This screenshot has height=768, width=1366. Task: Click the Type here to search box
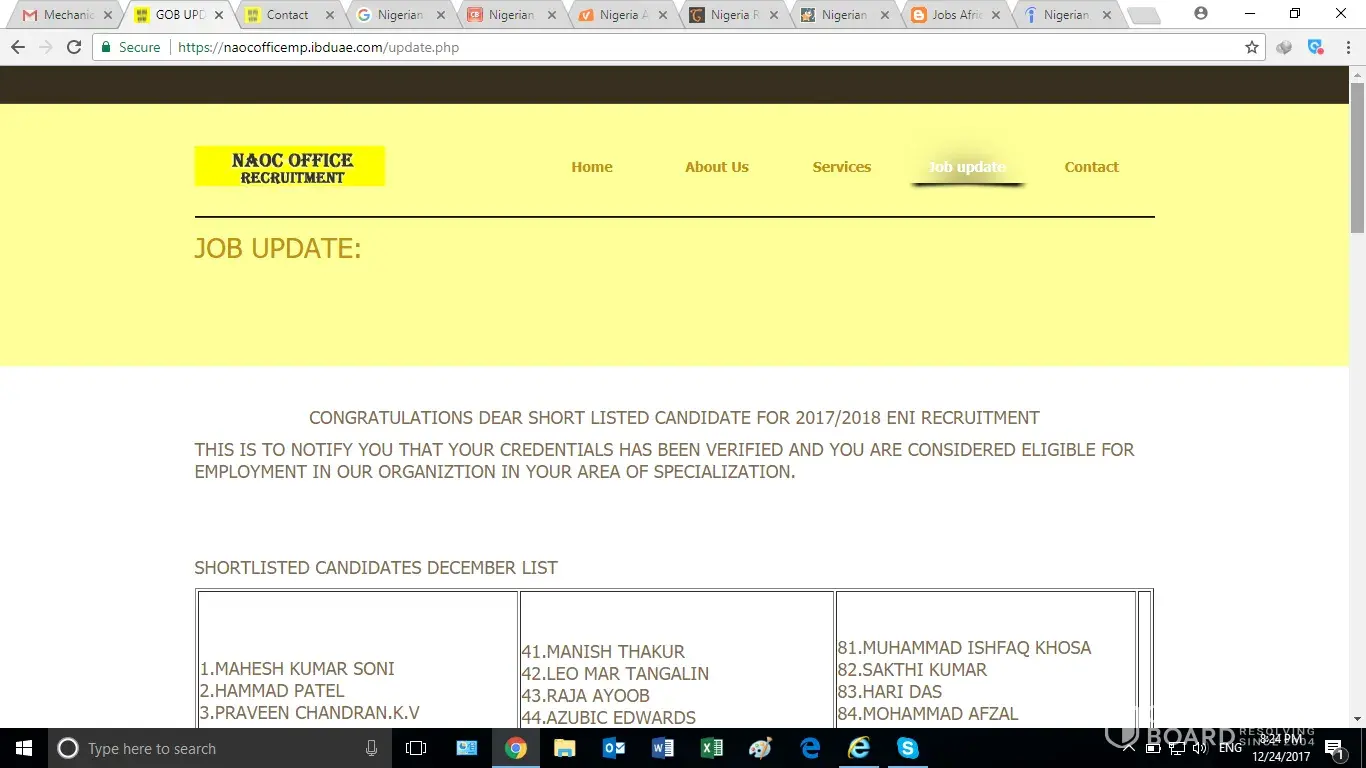click(x=218, y=748)
